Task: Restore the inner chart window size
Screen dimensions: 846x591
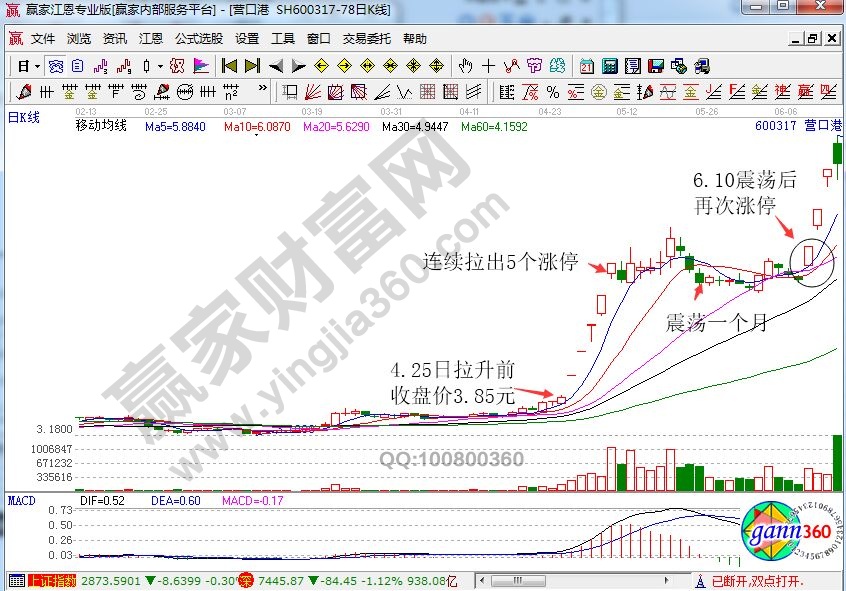Action: pyautogui.click(x=812, y=39)
